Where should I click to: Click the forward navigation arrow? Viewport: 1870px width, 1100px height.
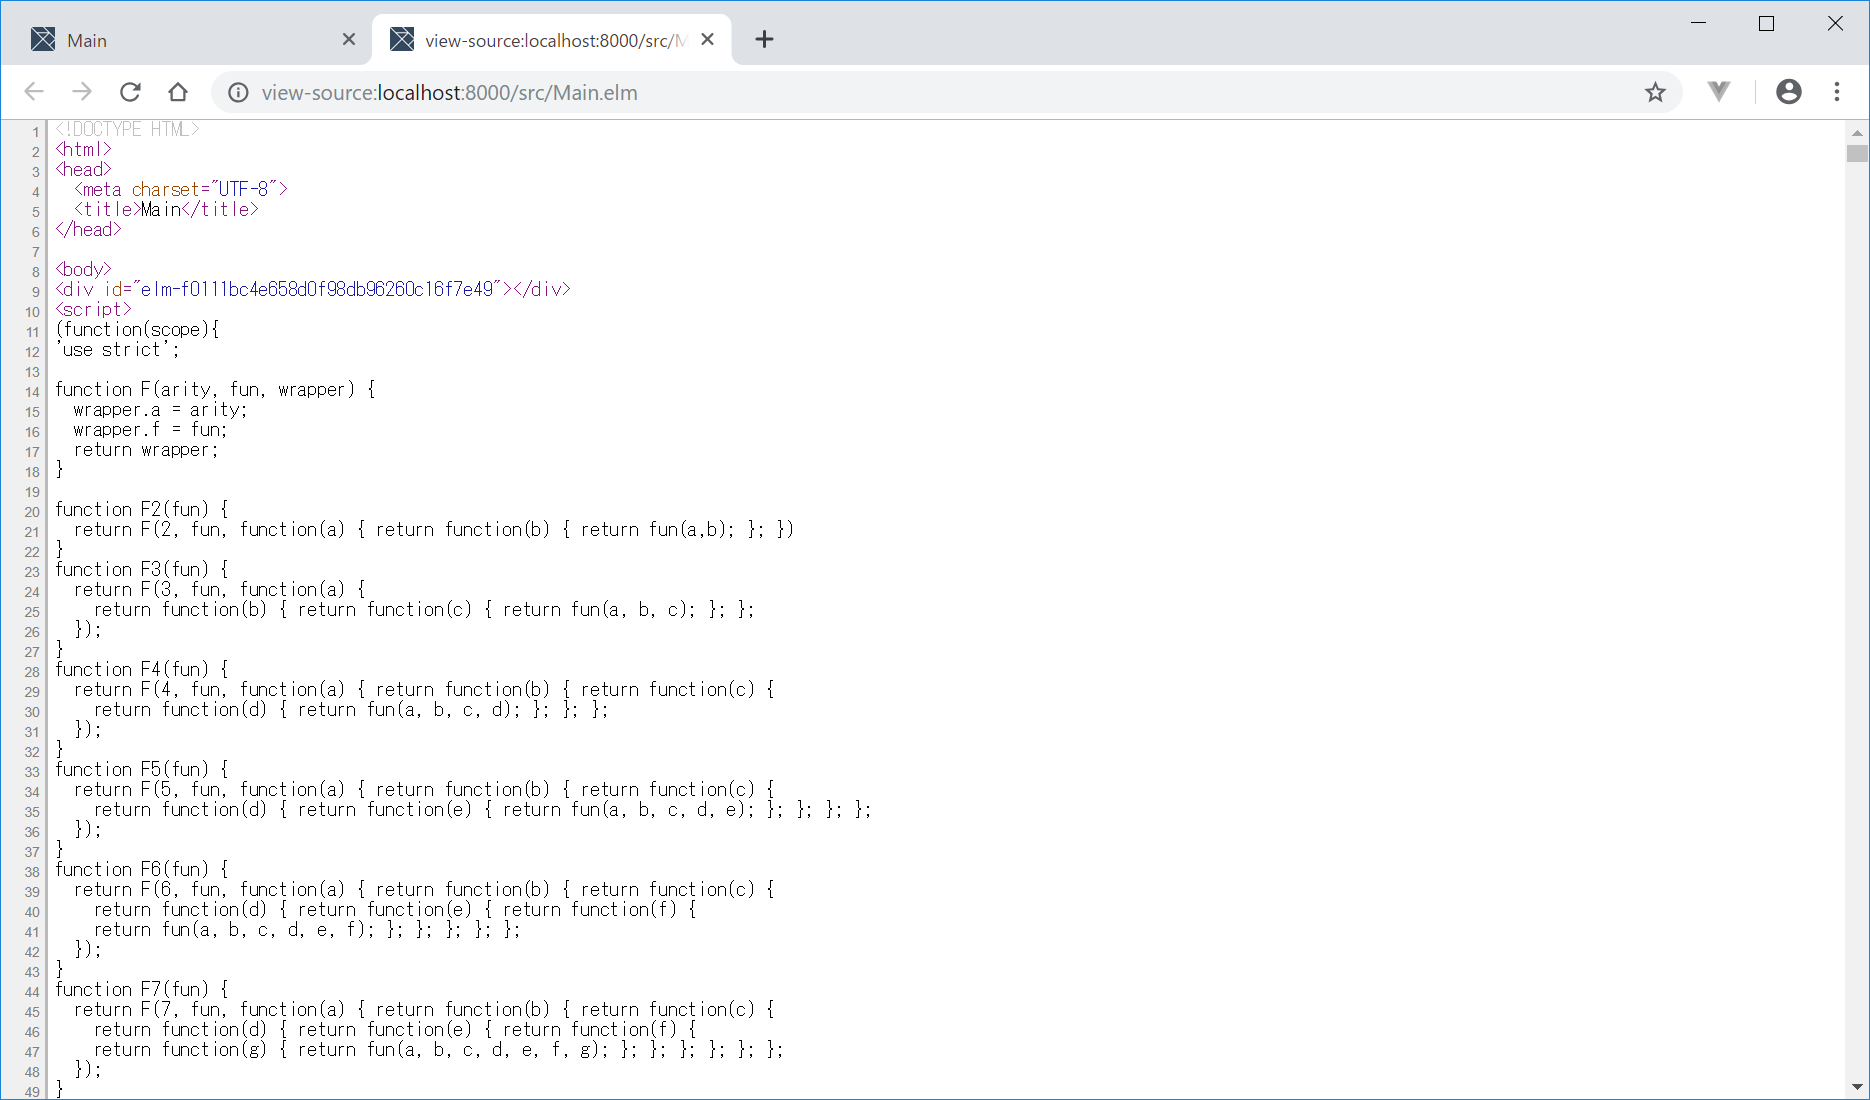(82, 92)
